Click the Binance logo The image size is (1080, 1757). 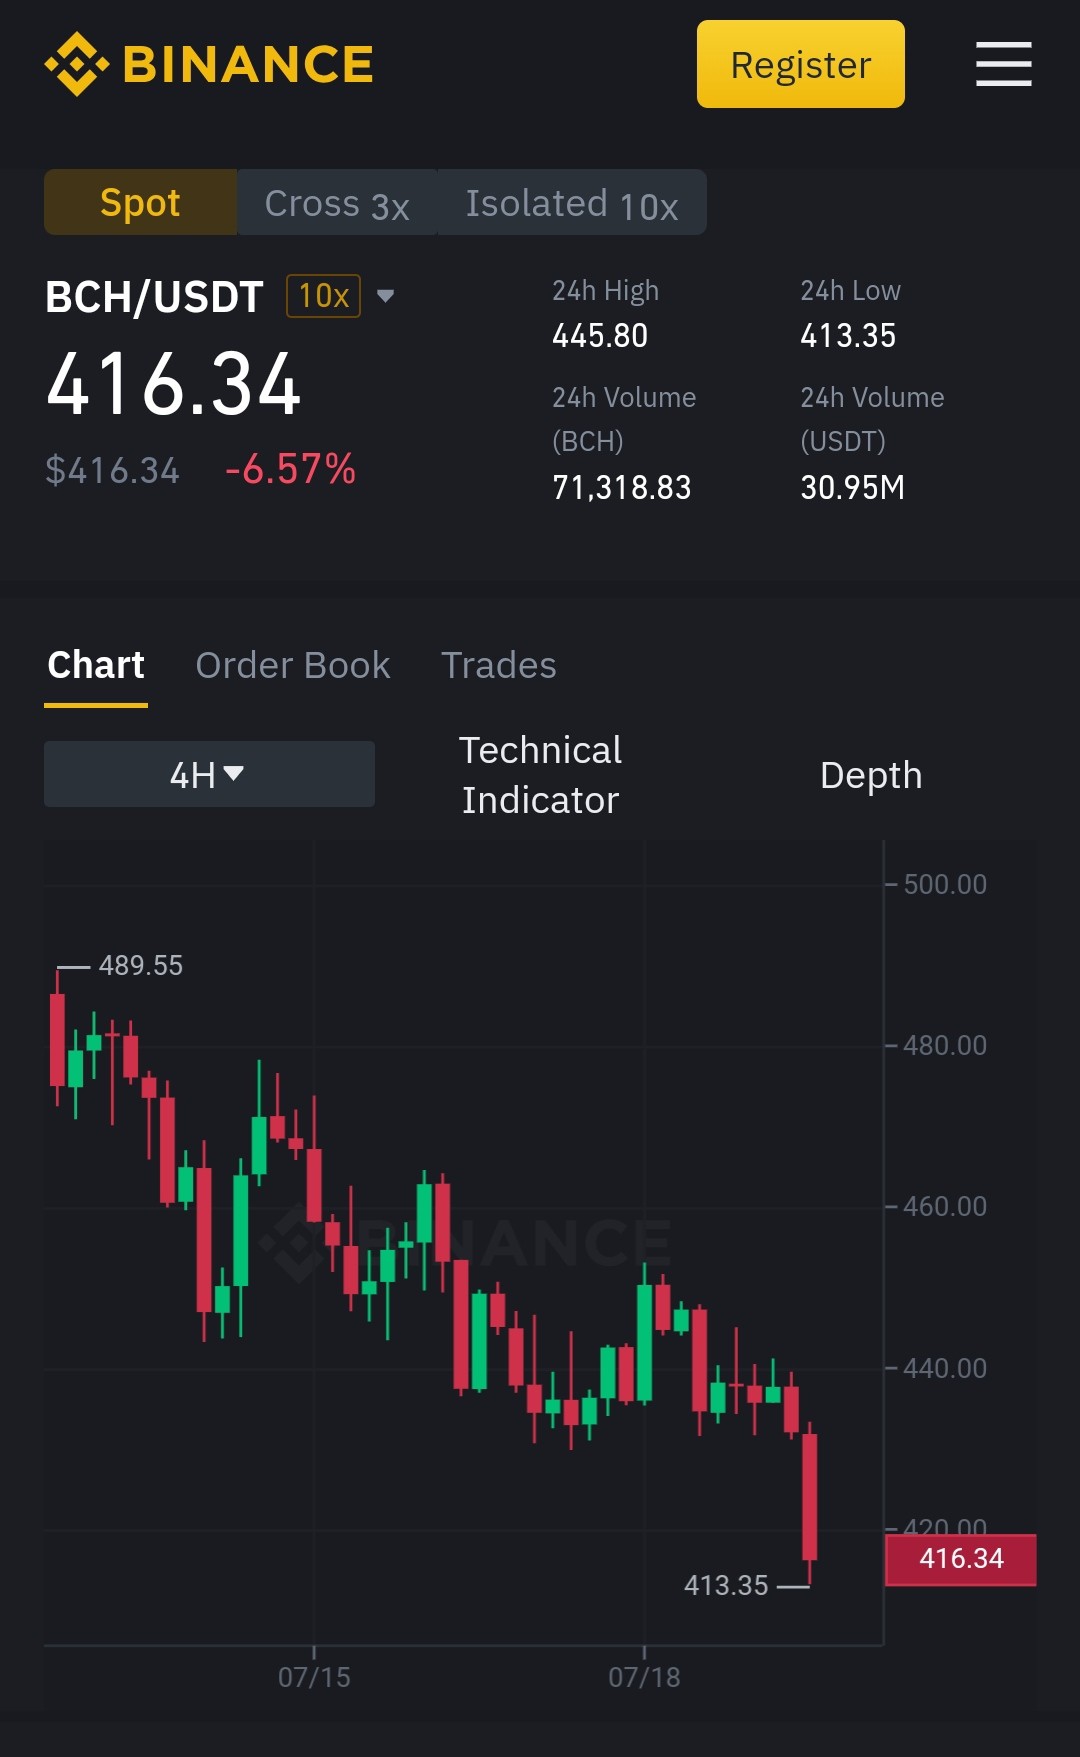click(x=209, y=64)
